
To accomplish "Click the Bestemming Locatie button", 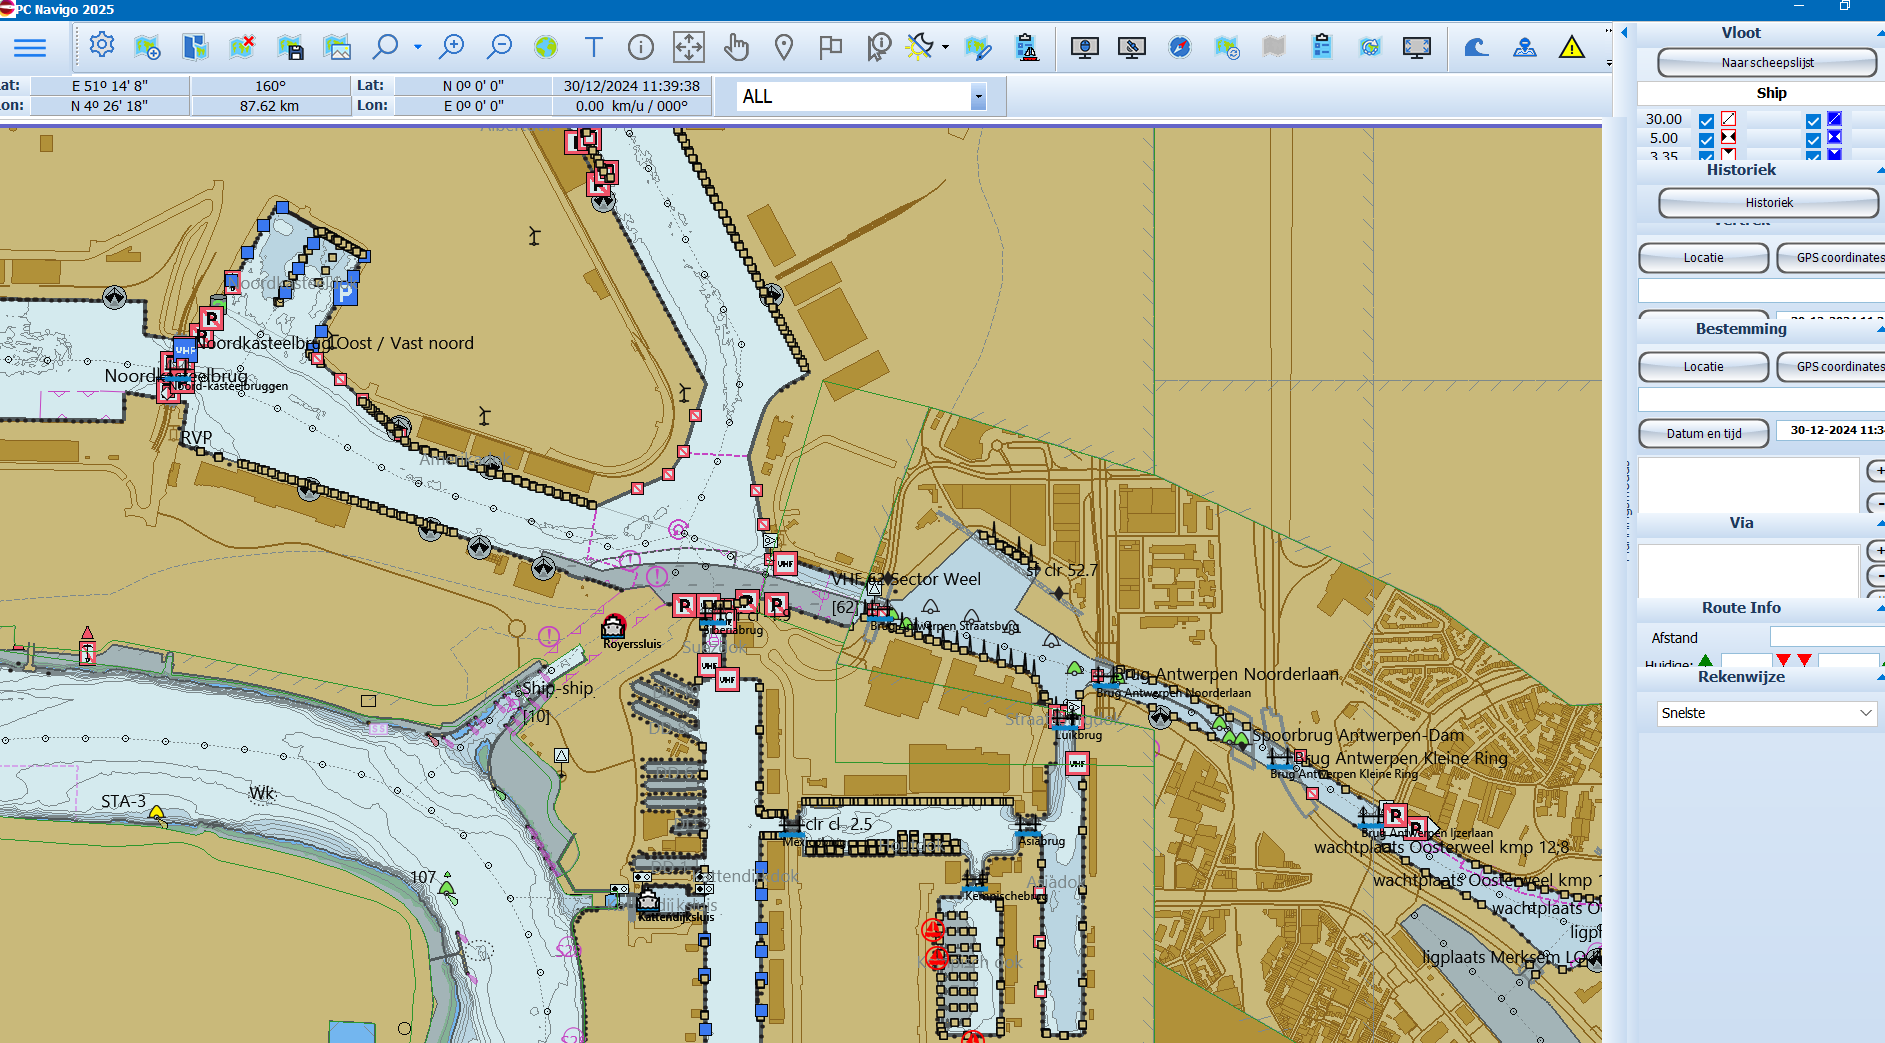I will coord(1703,367).
